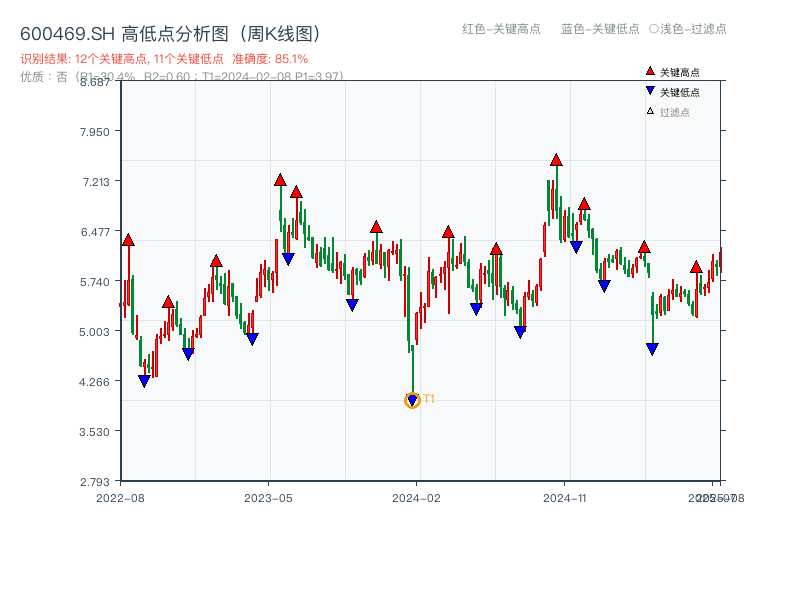Click the 2022-08 x-axis date label

(120, 498)
